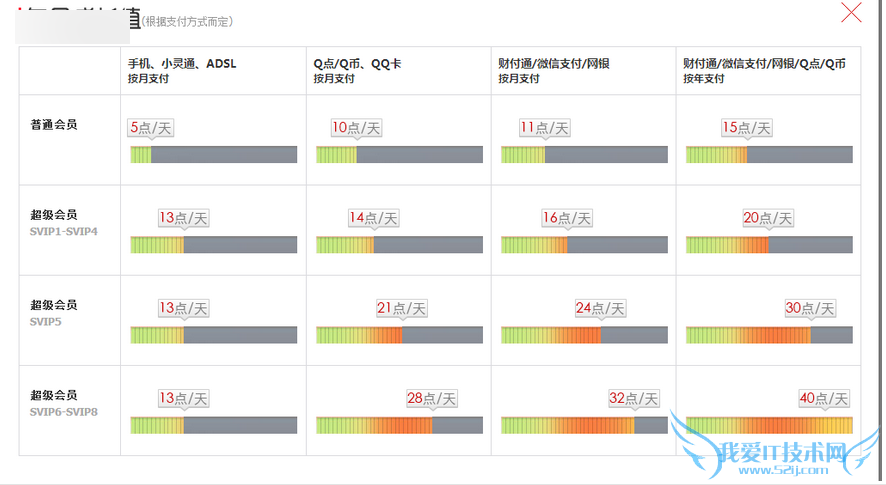Click the progress bar under 21点/天
Screen dimensions: 886x485
click(399, 335)
